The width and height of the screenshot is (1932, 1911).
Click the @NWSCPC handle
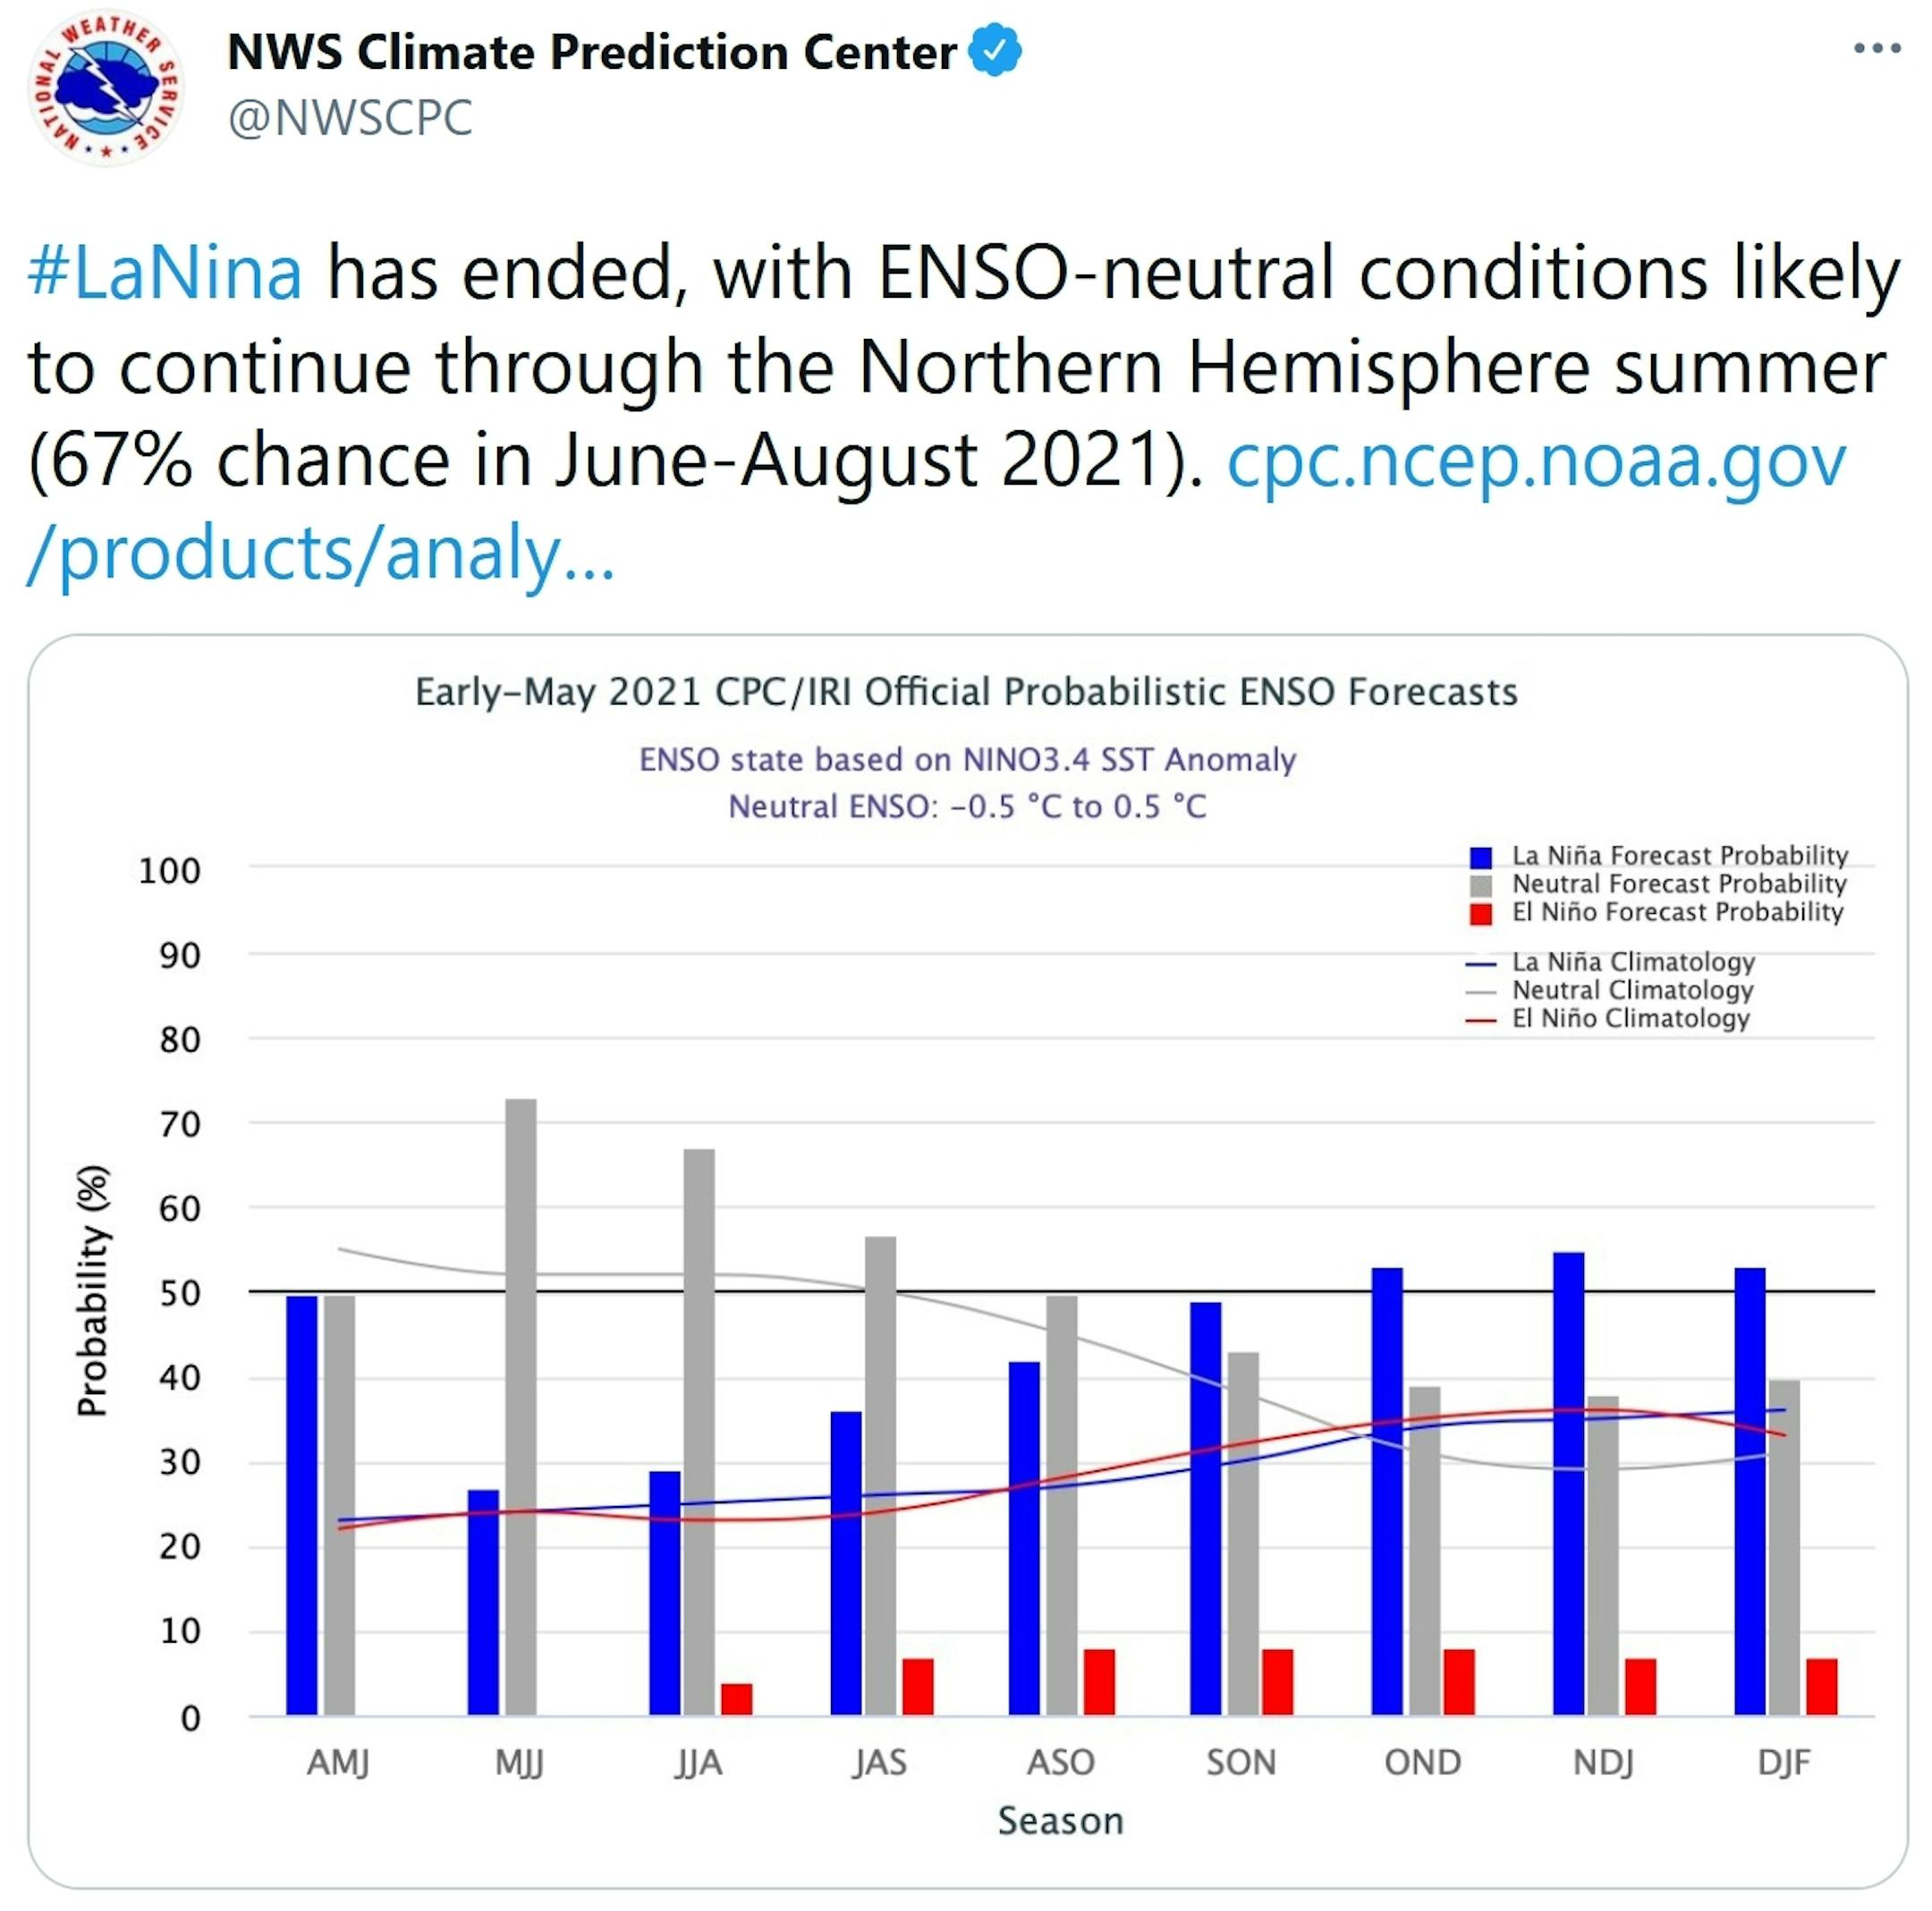[x=350, y=118]
